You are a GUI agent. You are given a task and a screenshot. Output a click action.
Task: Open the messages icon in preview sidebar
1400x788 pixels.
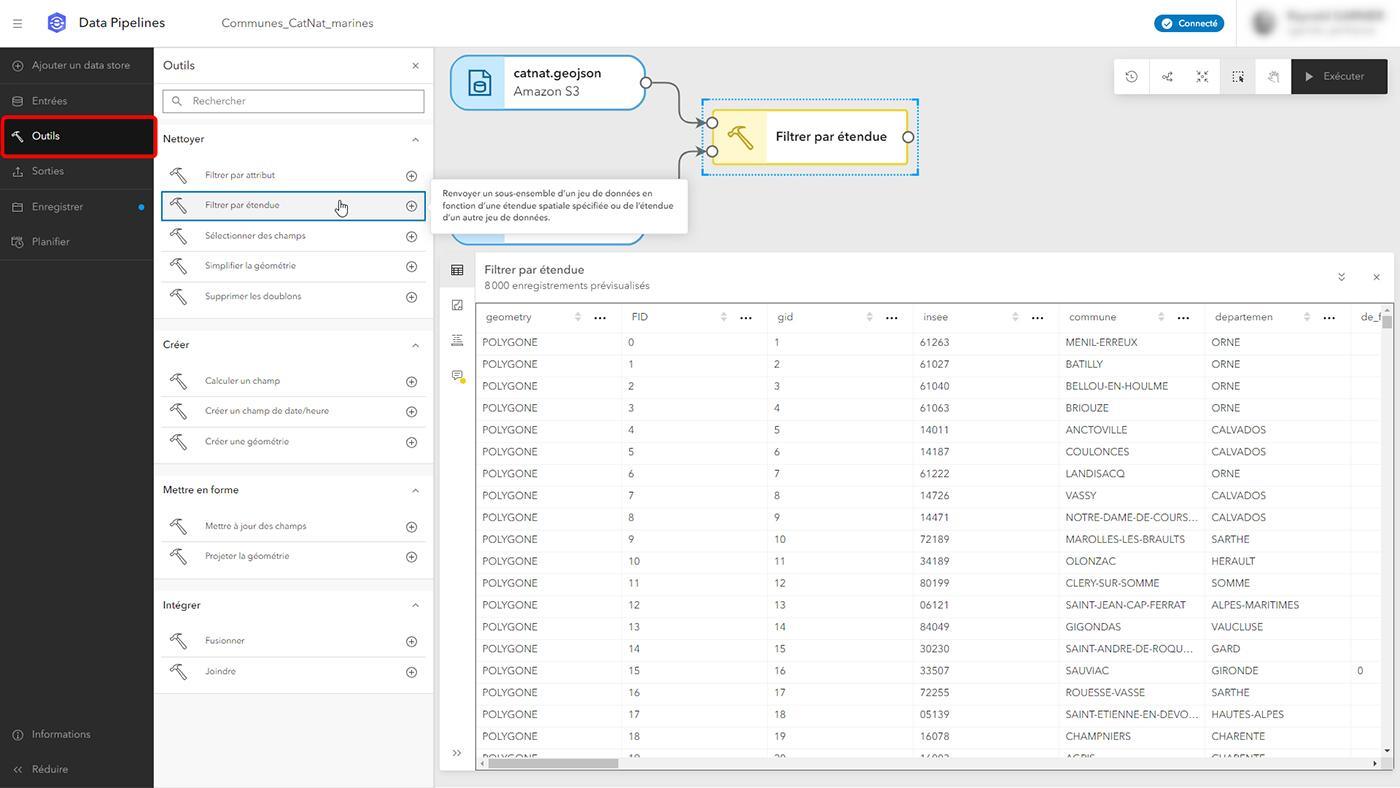tap(457, 376)
